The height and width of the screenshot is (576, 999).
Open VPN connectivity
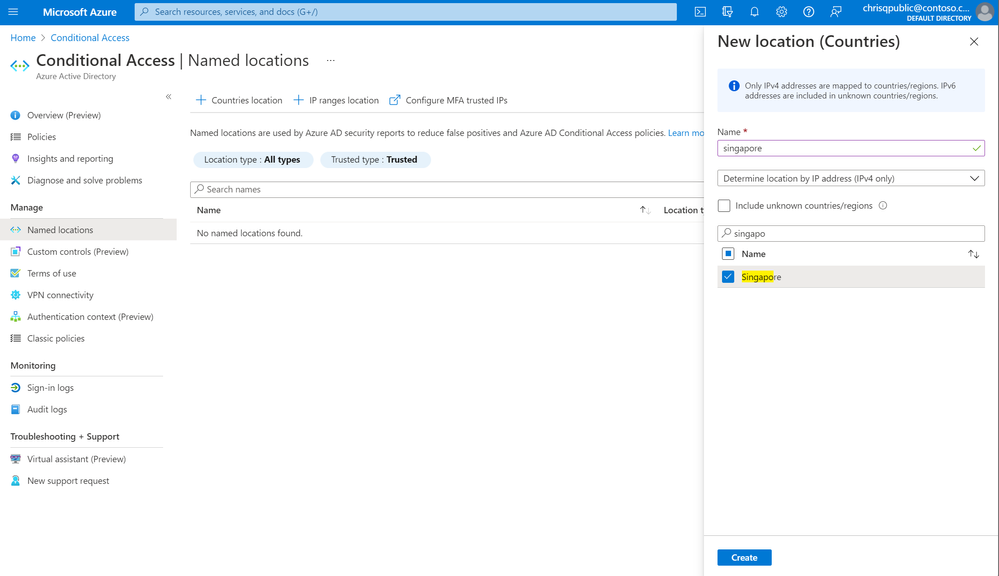(x=60, y=295)
